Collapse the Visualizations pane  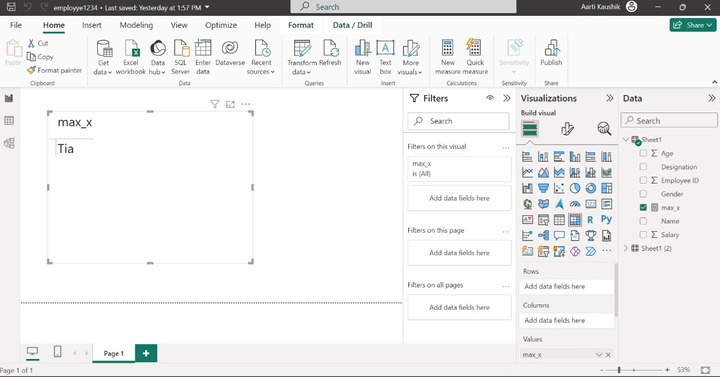point(609,98)
